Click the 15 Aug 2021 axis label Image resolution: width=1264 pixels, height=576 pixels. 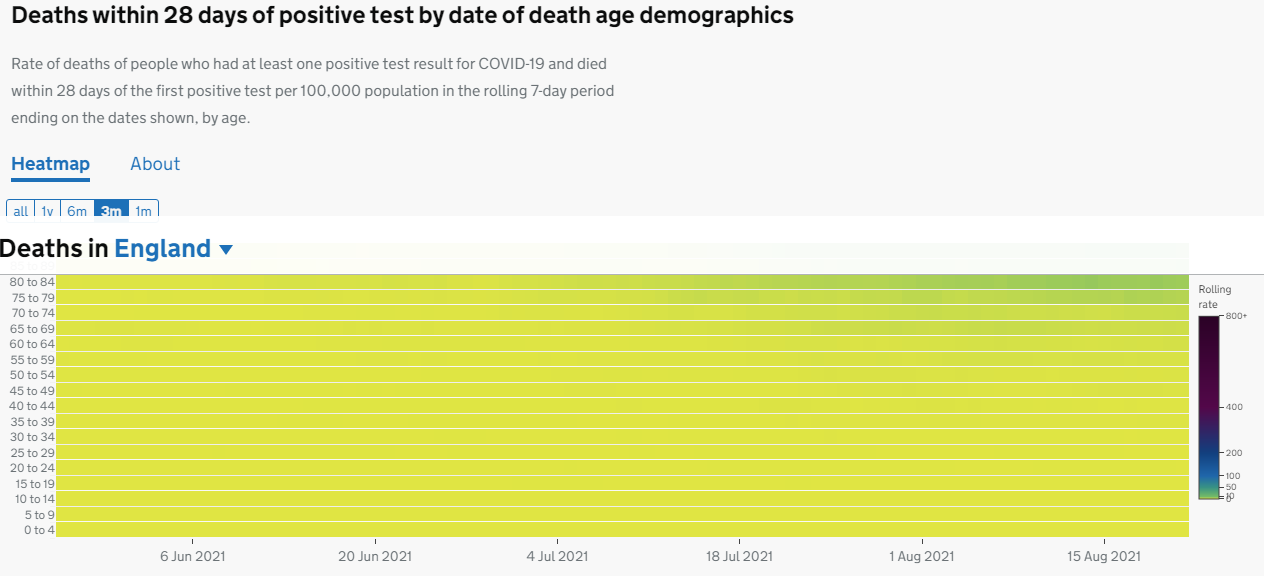pos(1104,557)
